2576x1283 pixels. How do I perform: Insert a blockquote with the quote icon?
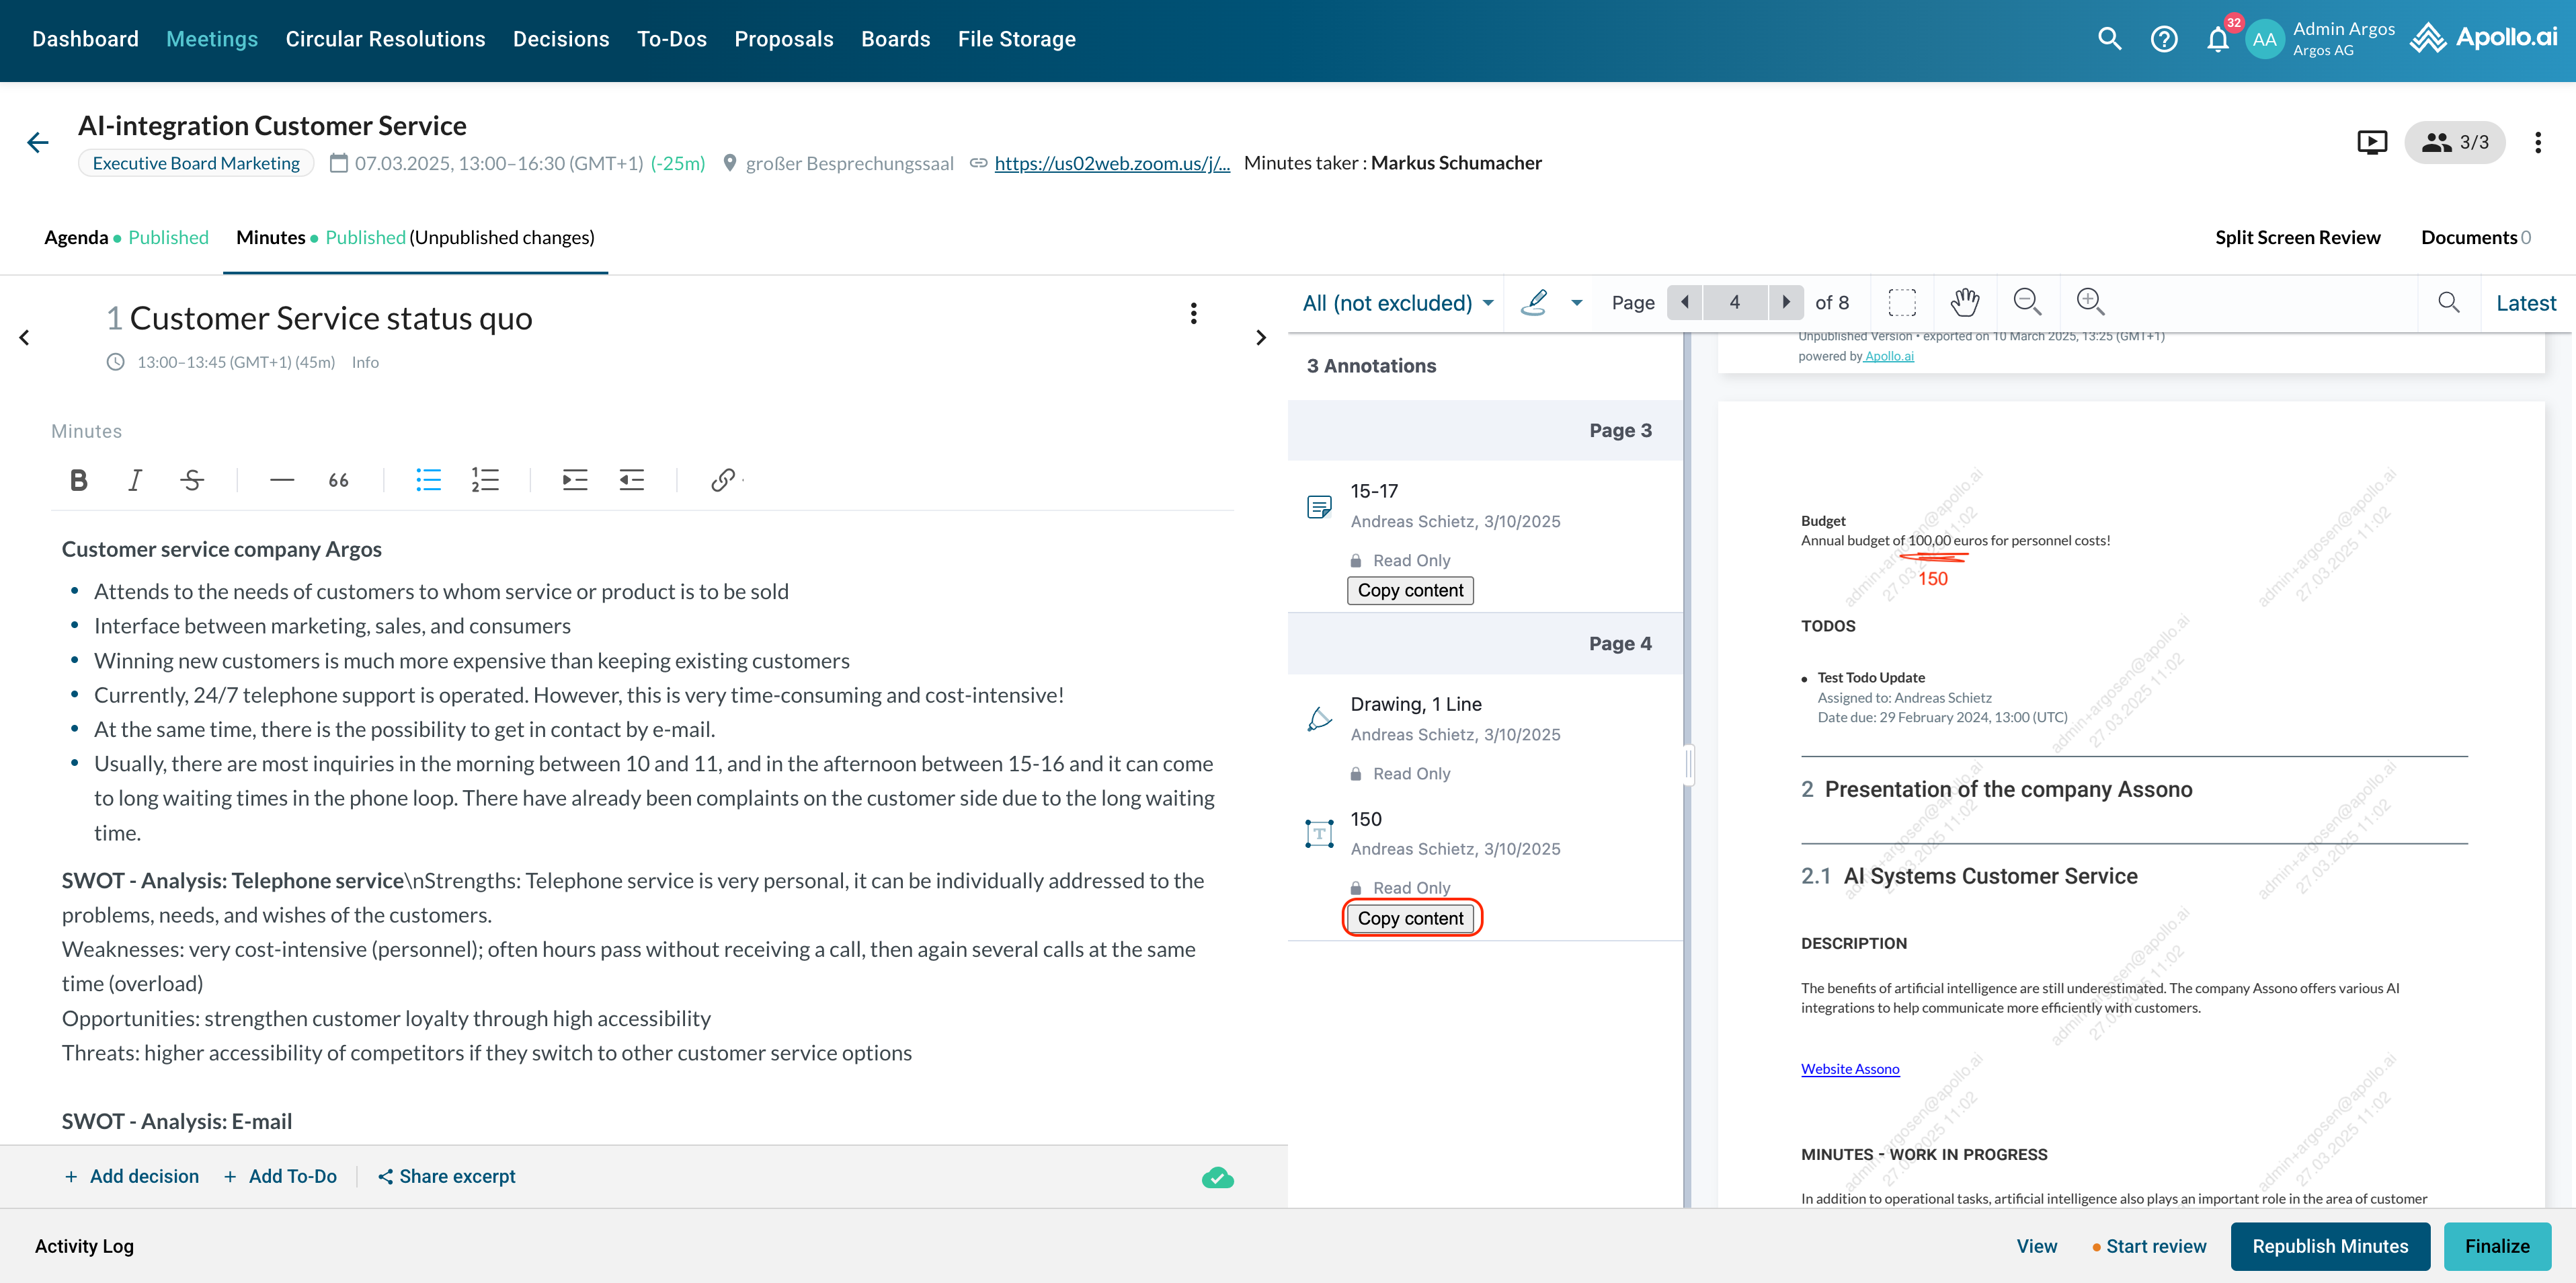[339, 480]
